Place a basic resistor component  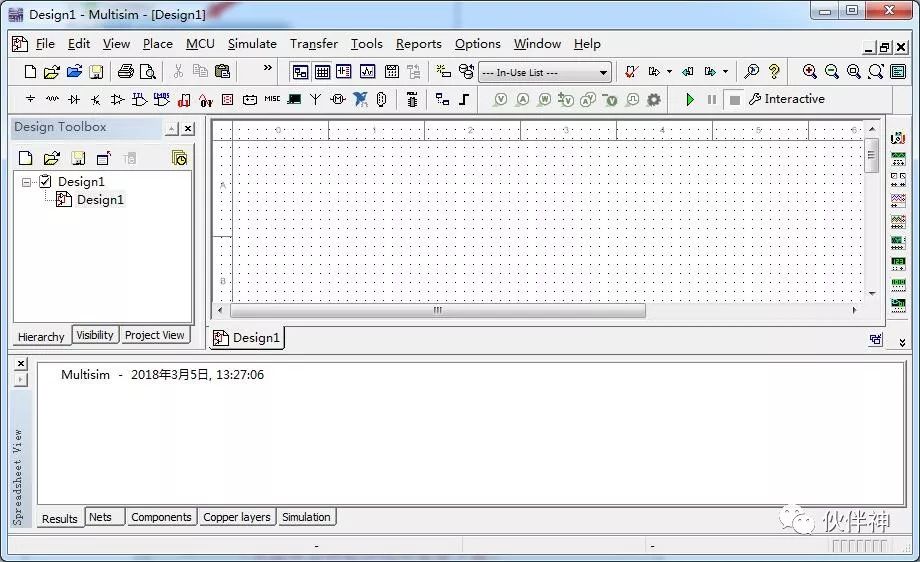pos(52,99)
